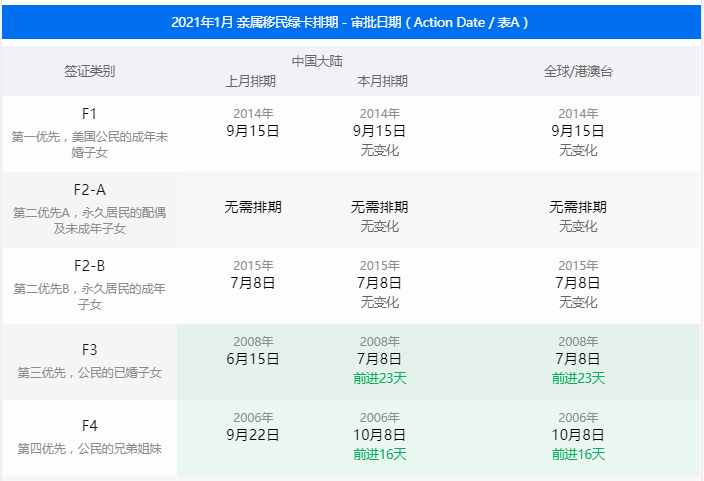Click F3 this month 前进23天 text

click(x=380, y=378)
